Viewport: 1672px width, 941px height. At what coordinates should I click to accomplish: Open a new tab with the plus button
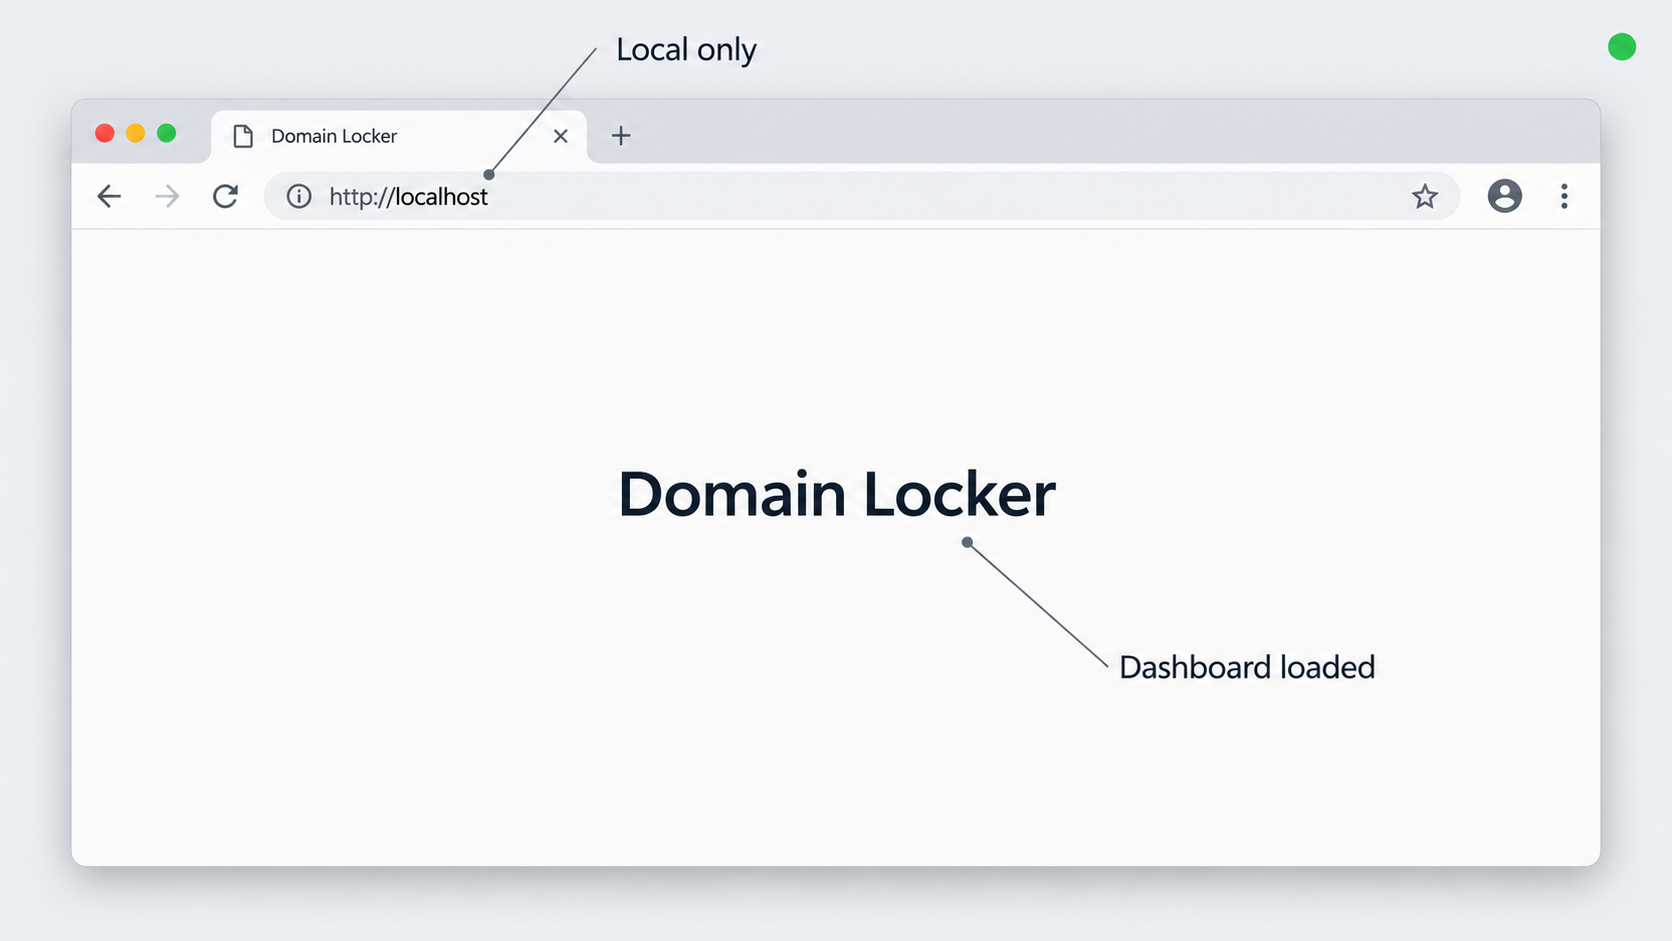click(x=621, y=135)
